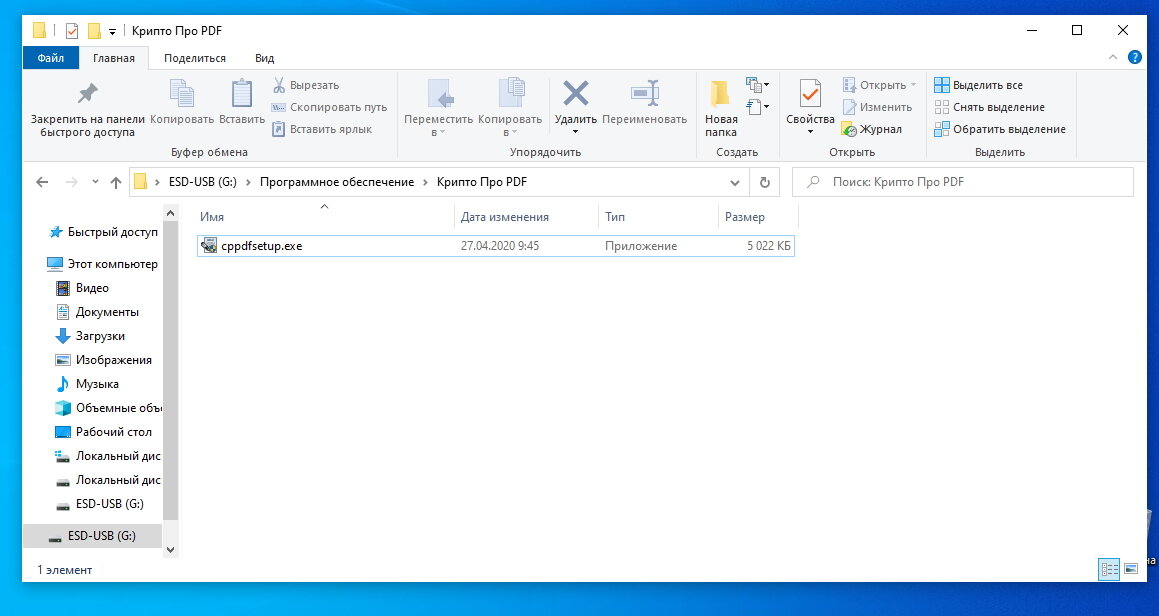
Task: Go up one folder level
Action: [x=115, y=182]
